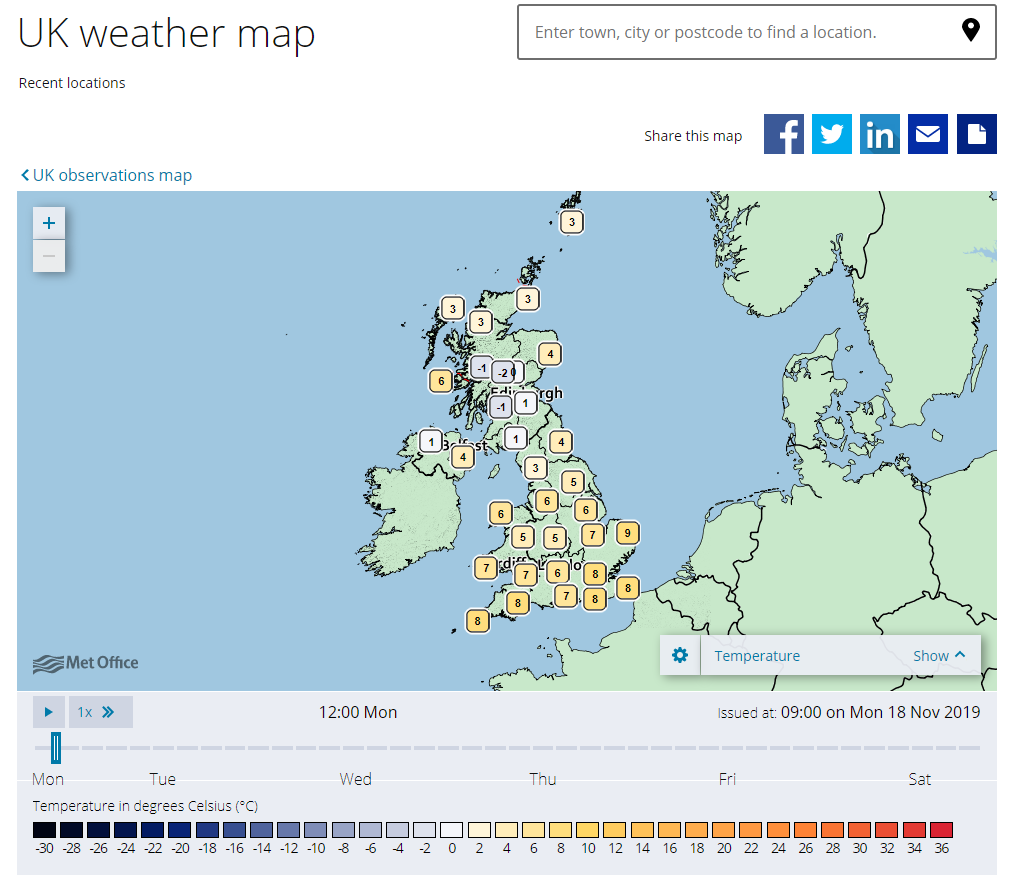The height and width of the screenshot is (888, 1020).
Task: Go back to UK observations map
Action: tap(106, 175)
